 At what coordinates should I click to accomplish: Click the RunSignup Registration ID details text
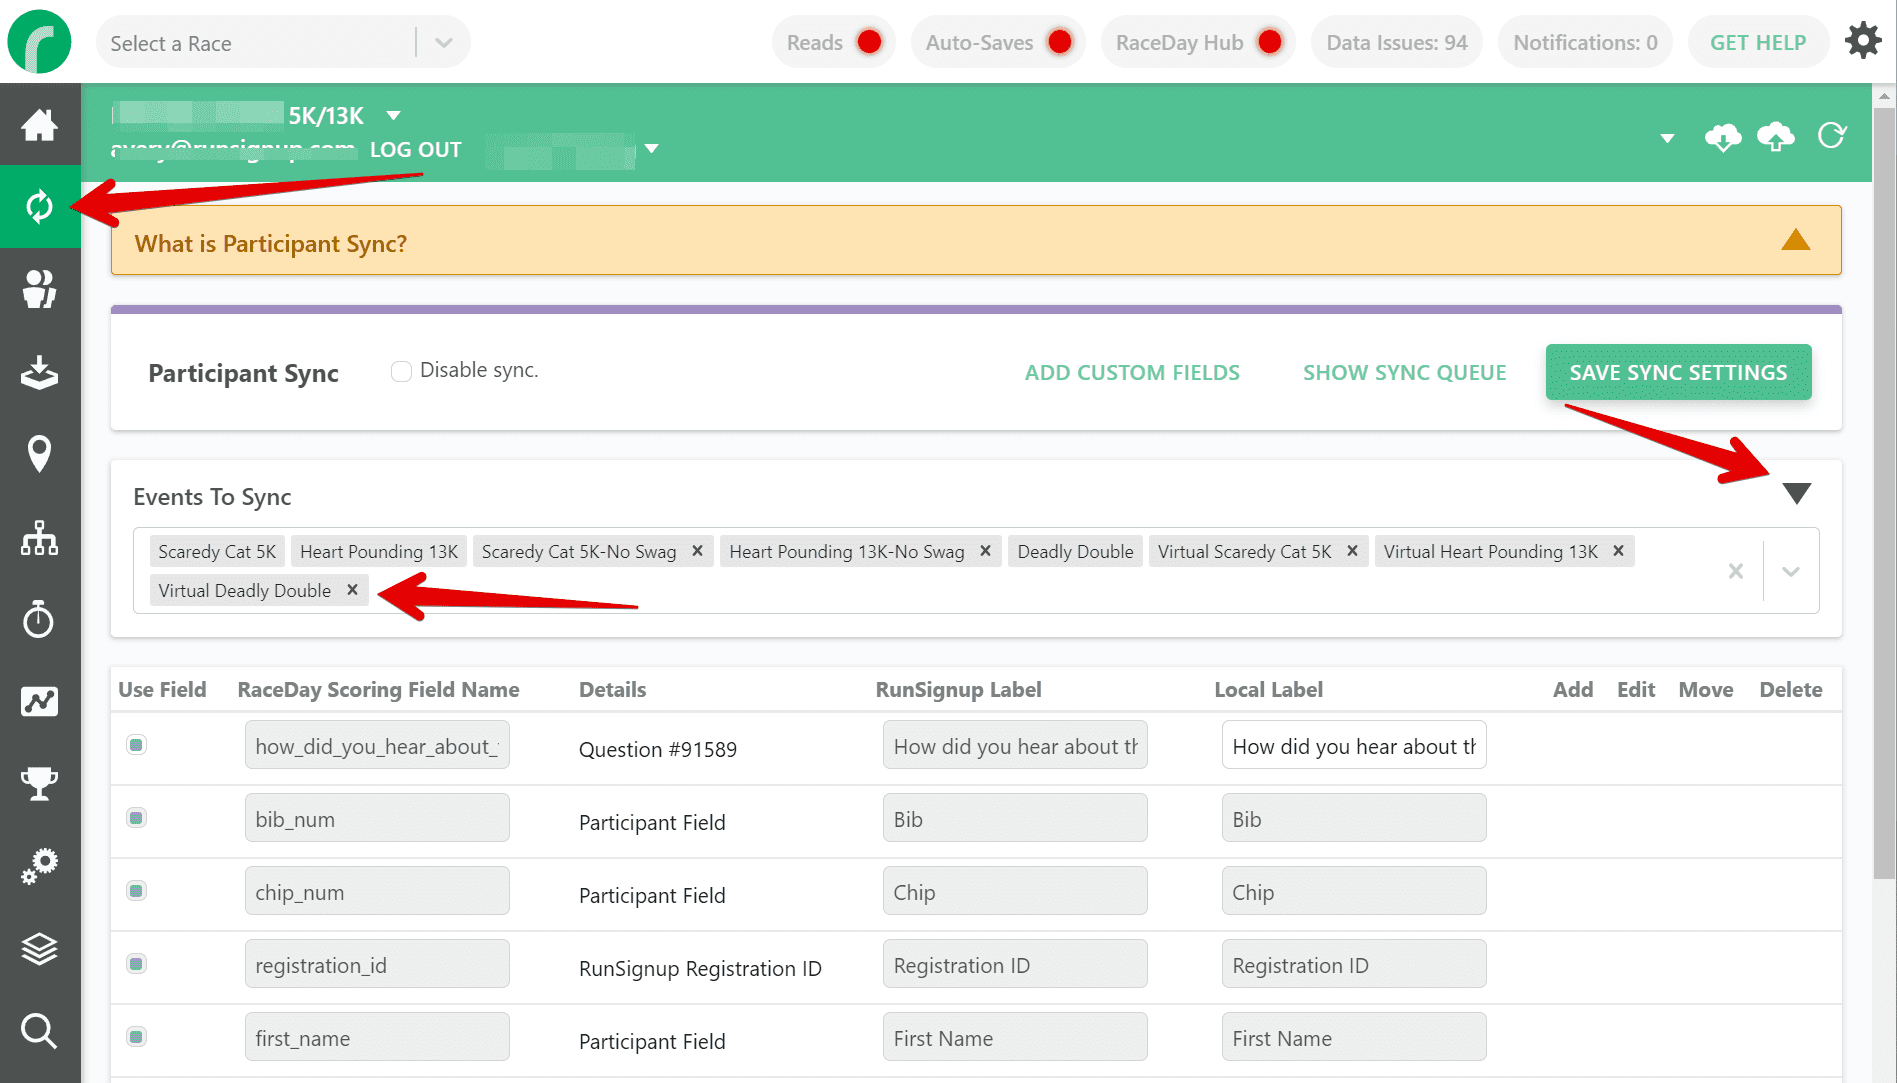700,968
